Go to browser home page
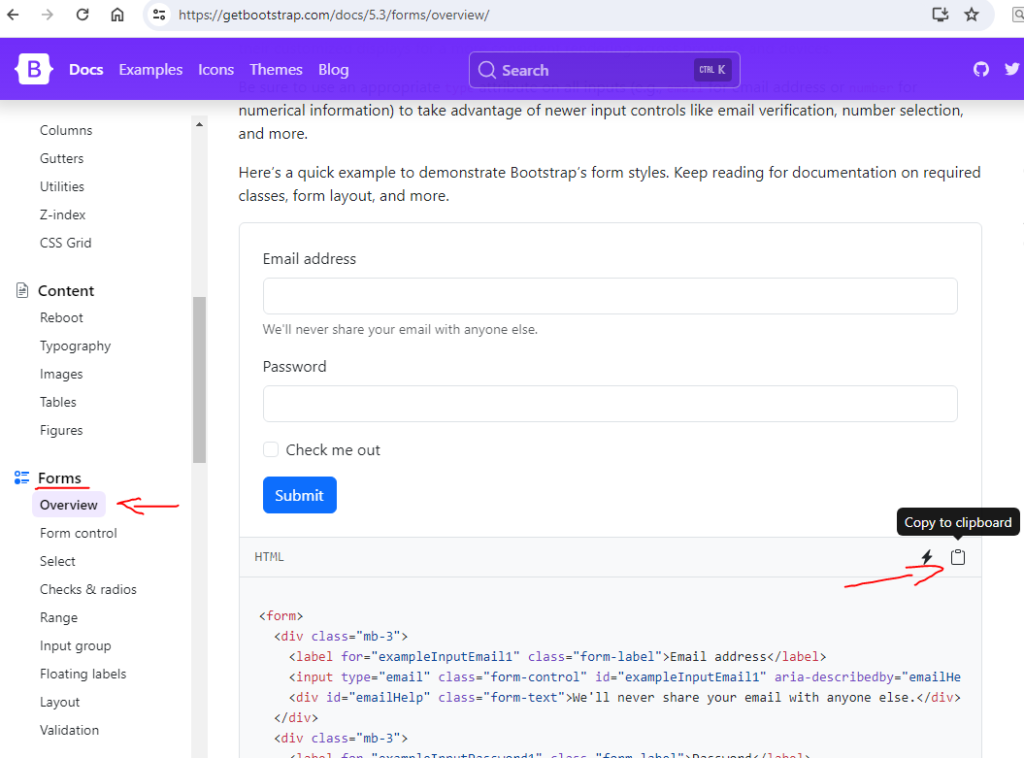1024x758 pixels. (x=118, y=15)
